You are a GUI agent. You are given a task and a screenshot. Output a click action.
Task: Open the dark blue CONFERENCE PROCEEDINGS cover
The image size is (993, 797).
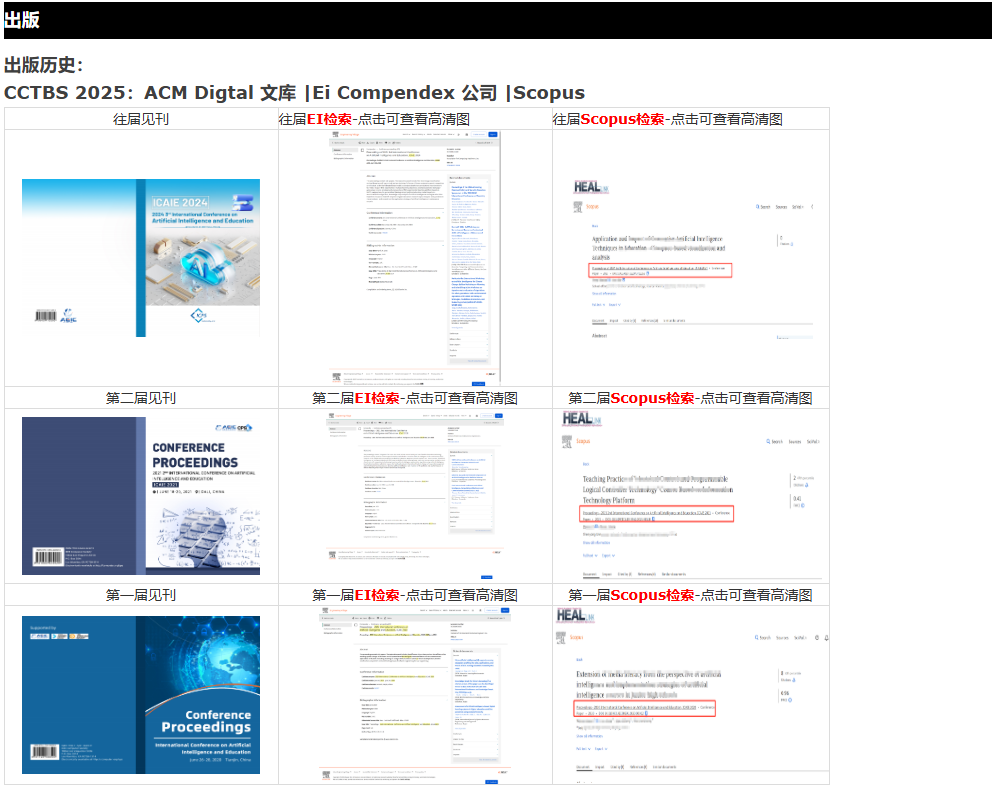(x=141, y=496)
